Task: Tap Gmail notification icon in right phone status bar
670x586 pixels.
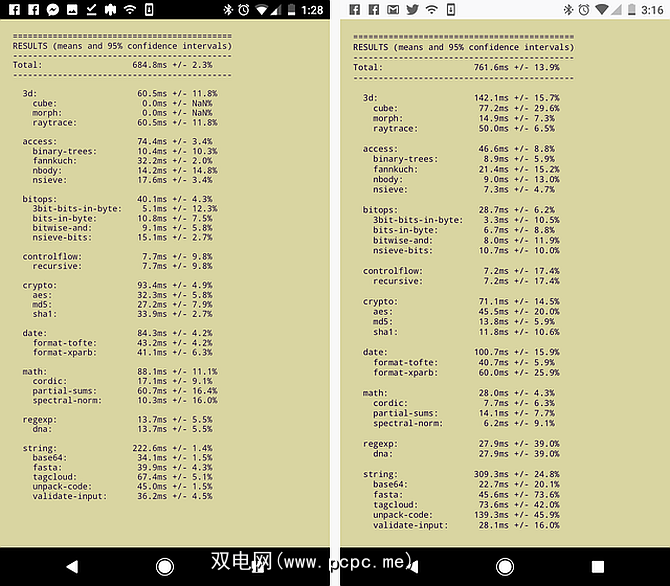Action: (393, 9)
